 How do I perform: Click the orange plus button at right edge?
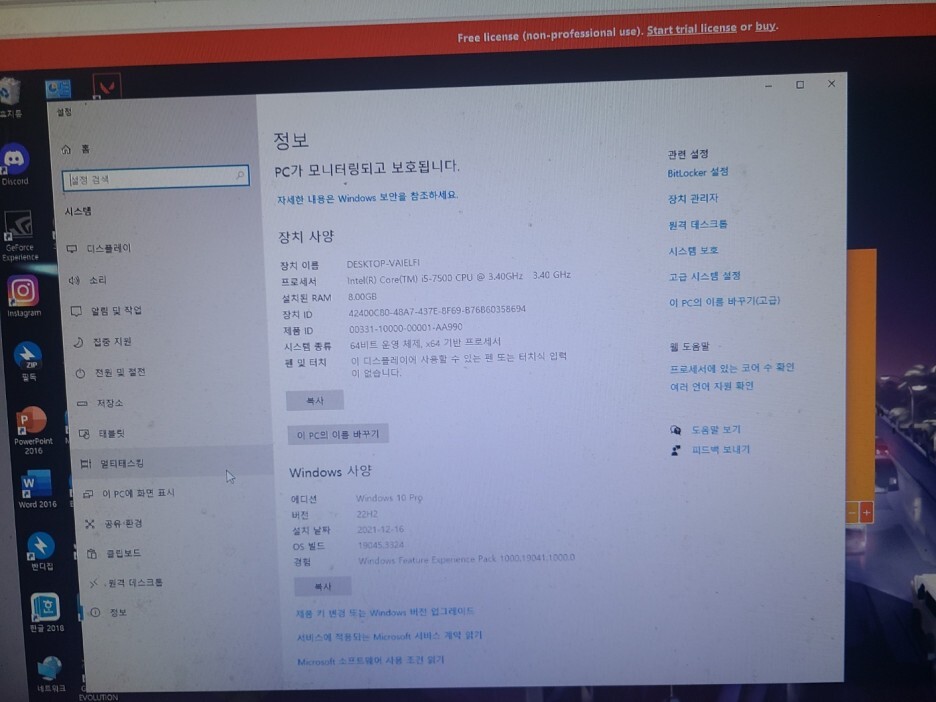pos(866,512)
